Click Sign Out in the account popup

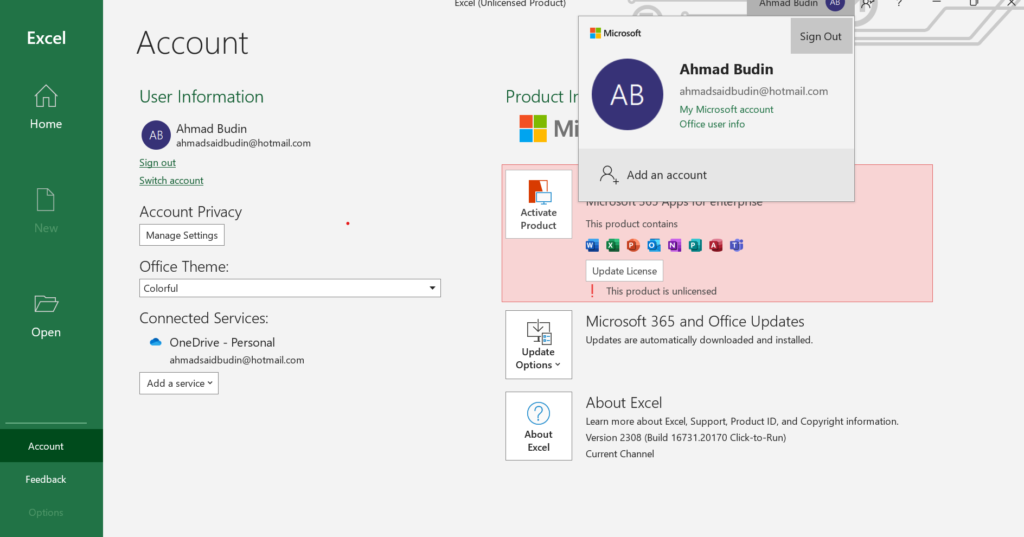(820, 37)
